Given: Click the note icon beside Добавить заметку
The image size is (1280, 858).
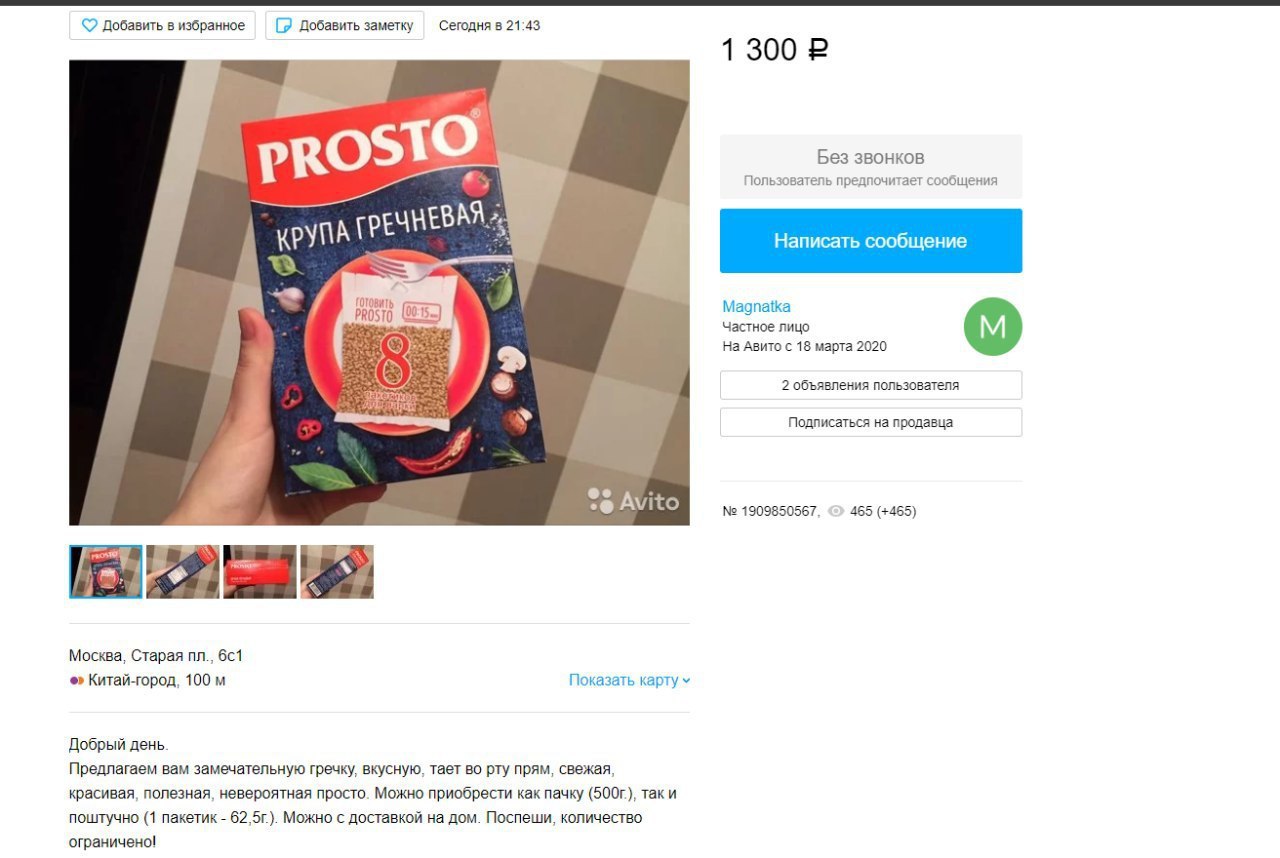Looking at the screenshot, I should coord(284,25).
